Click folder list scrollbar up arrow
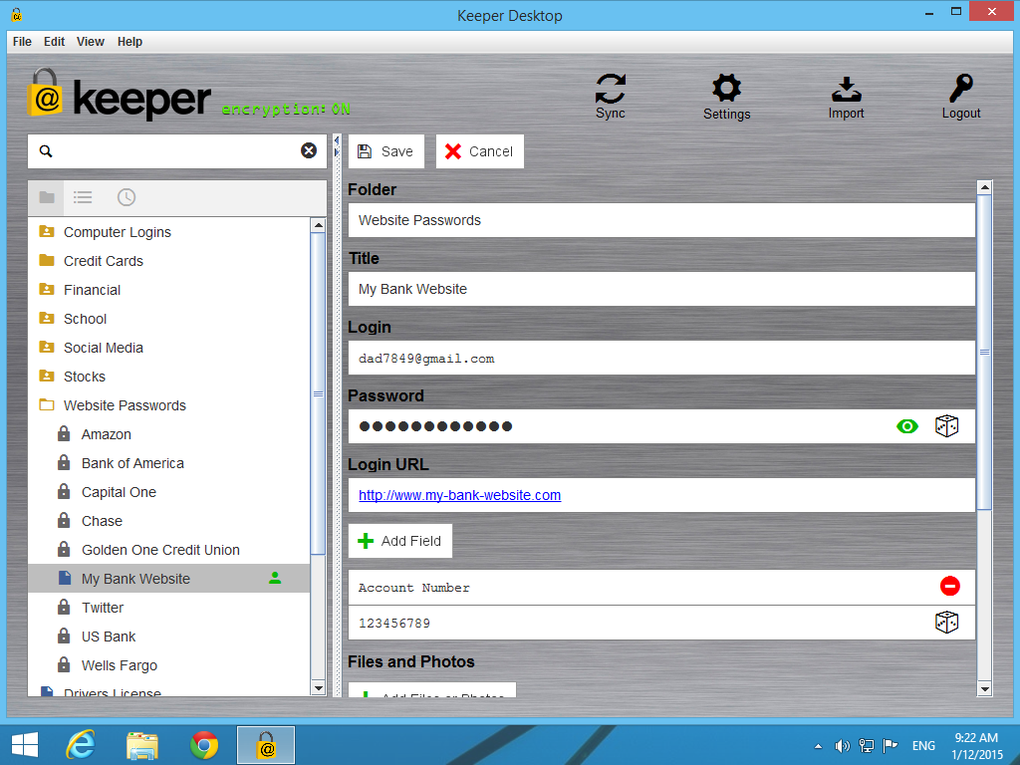 pos(318,225)
